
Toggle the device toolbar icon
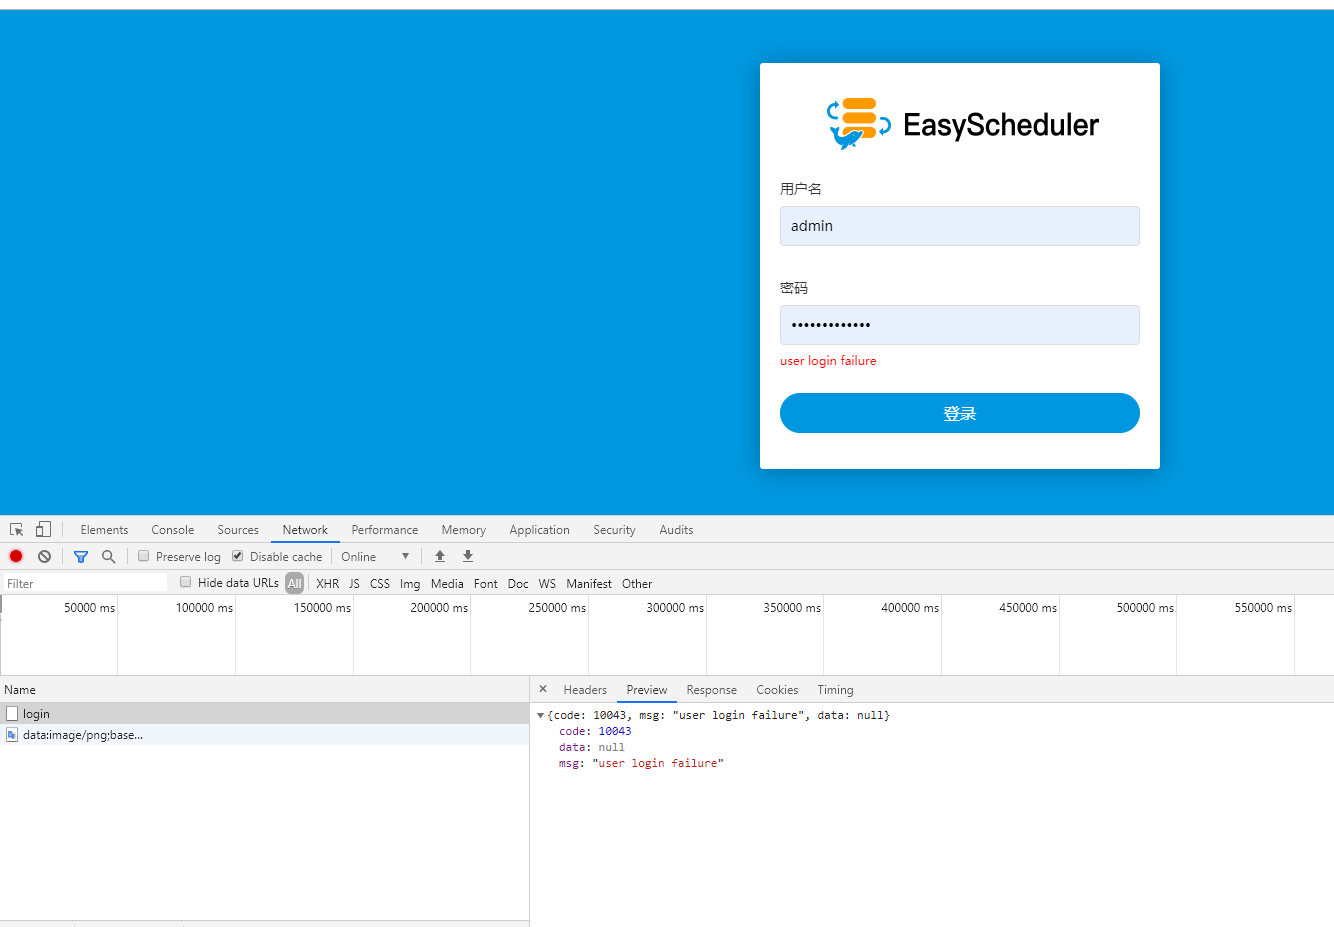43,530
